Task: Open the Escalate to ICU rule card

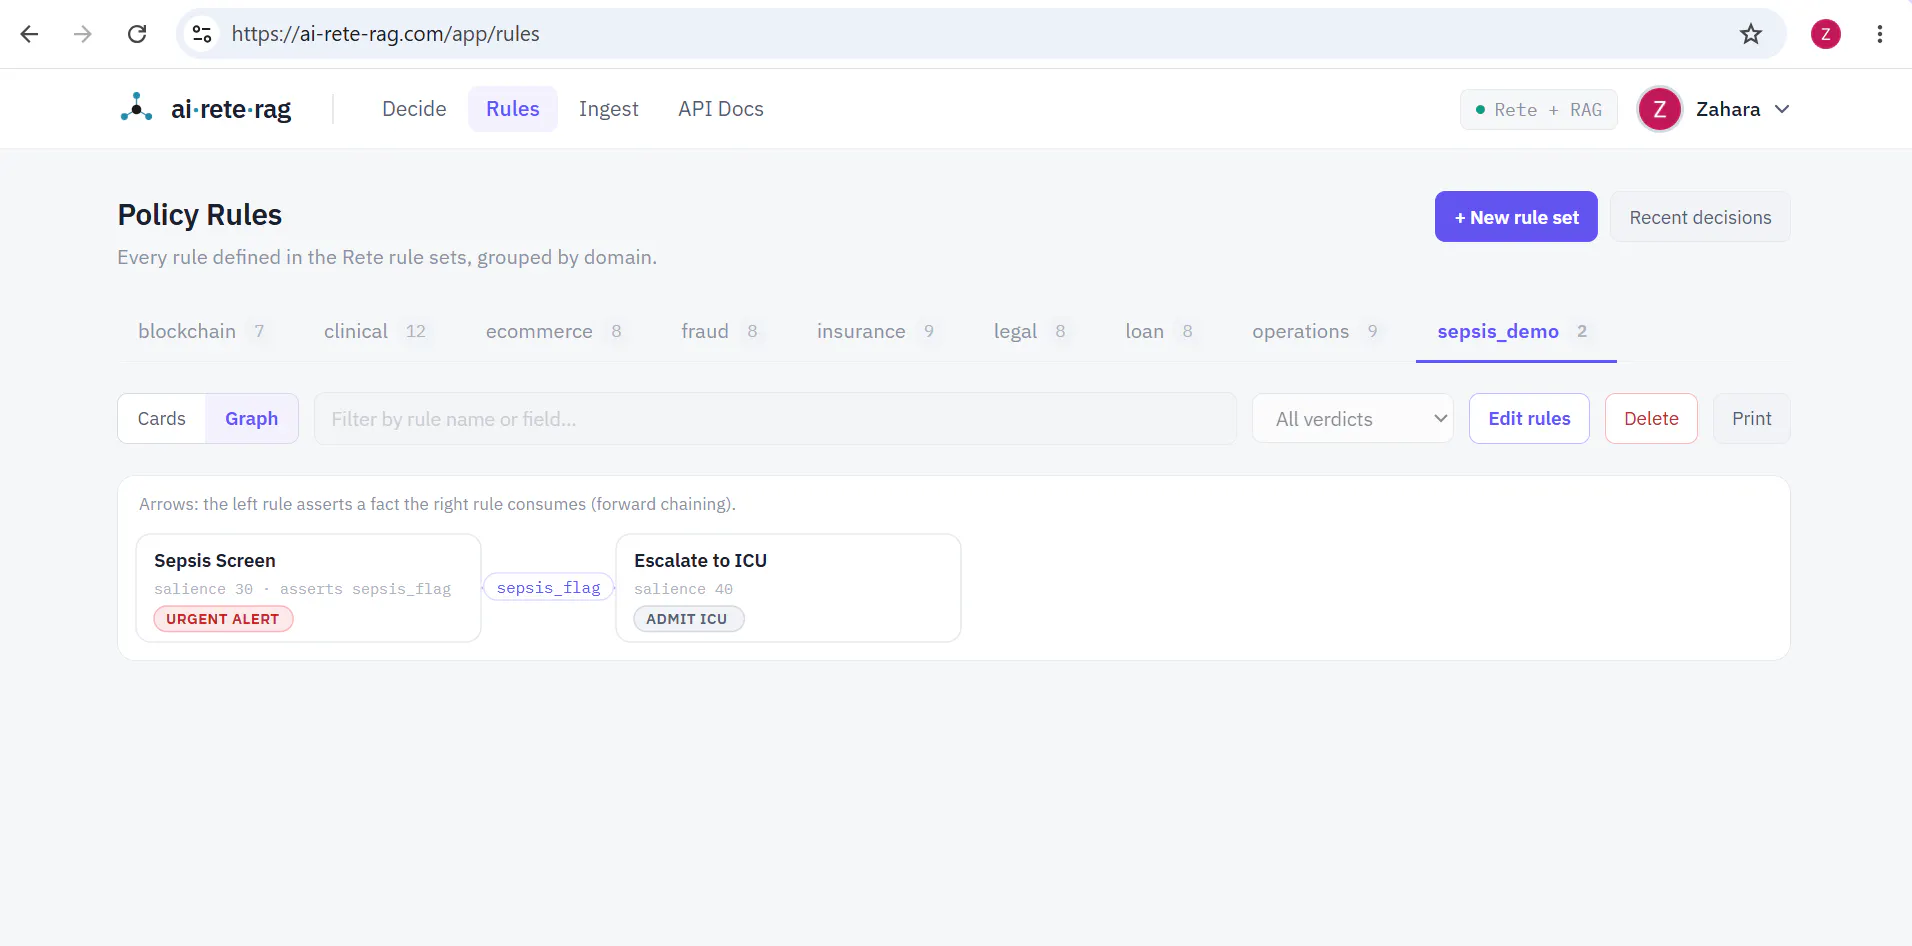Action: click(x=788, y=588)
